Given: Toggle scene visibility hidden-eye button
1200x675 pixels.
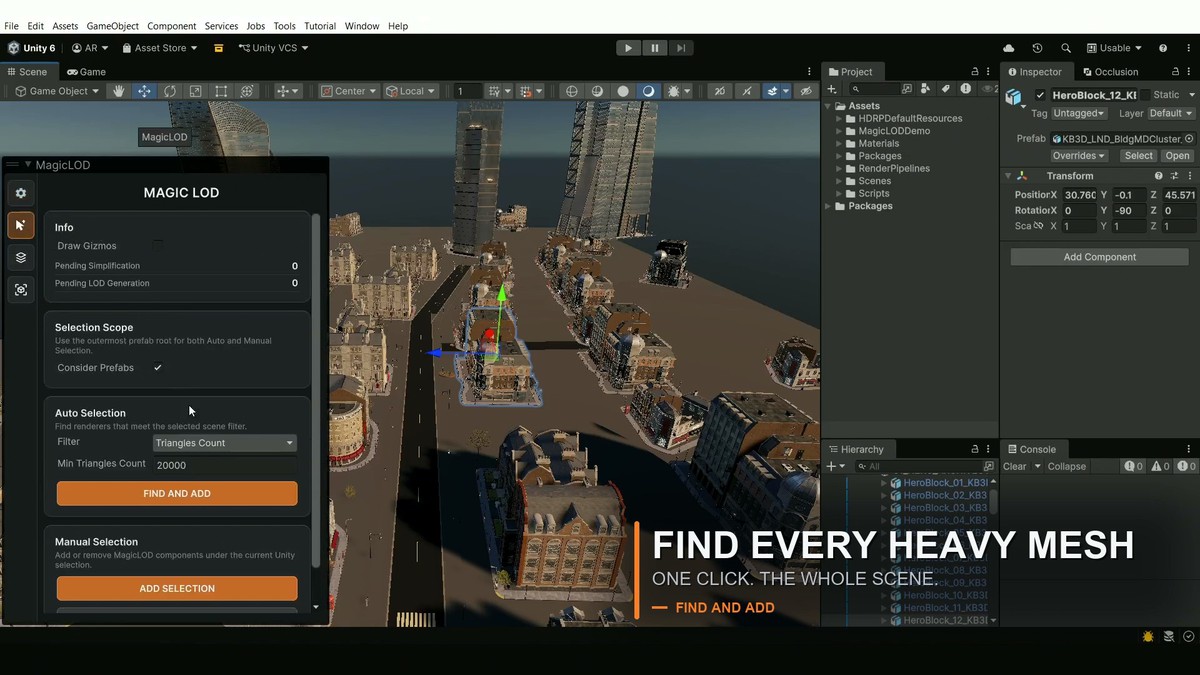Looking at the screenshot, I should pyautogui.click(x=806, y=91).
